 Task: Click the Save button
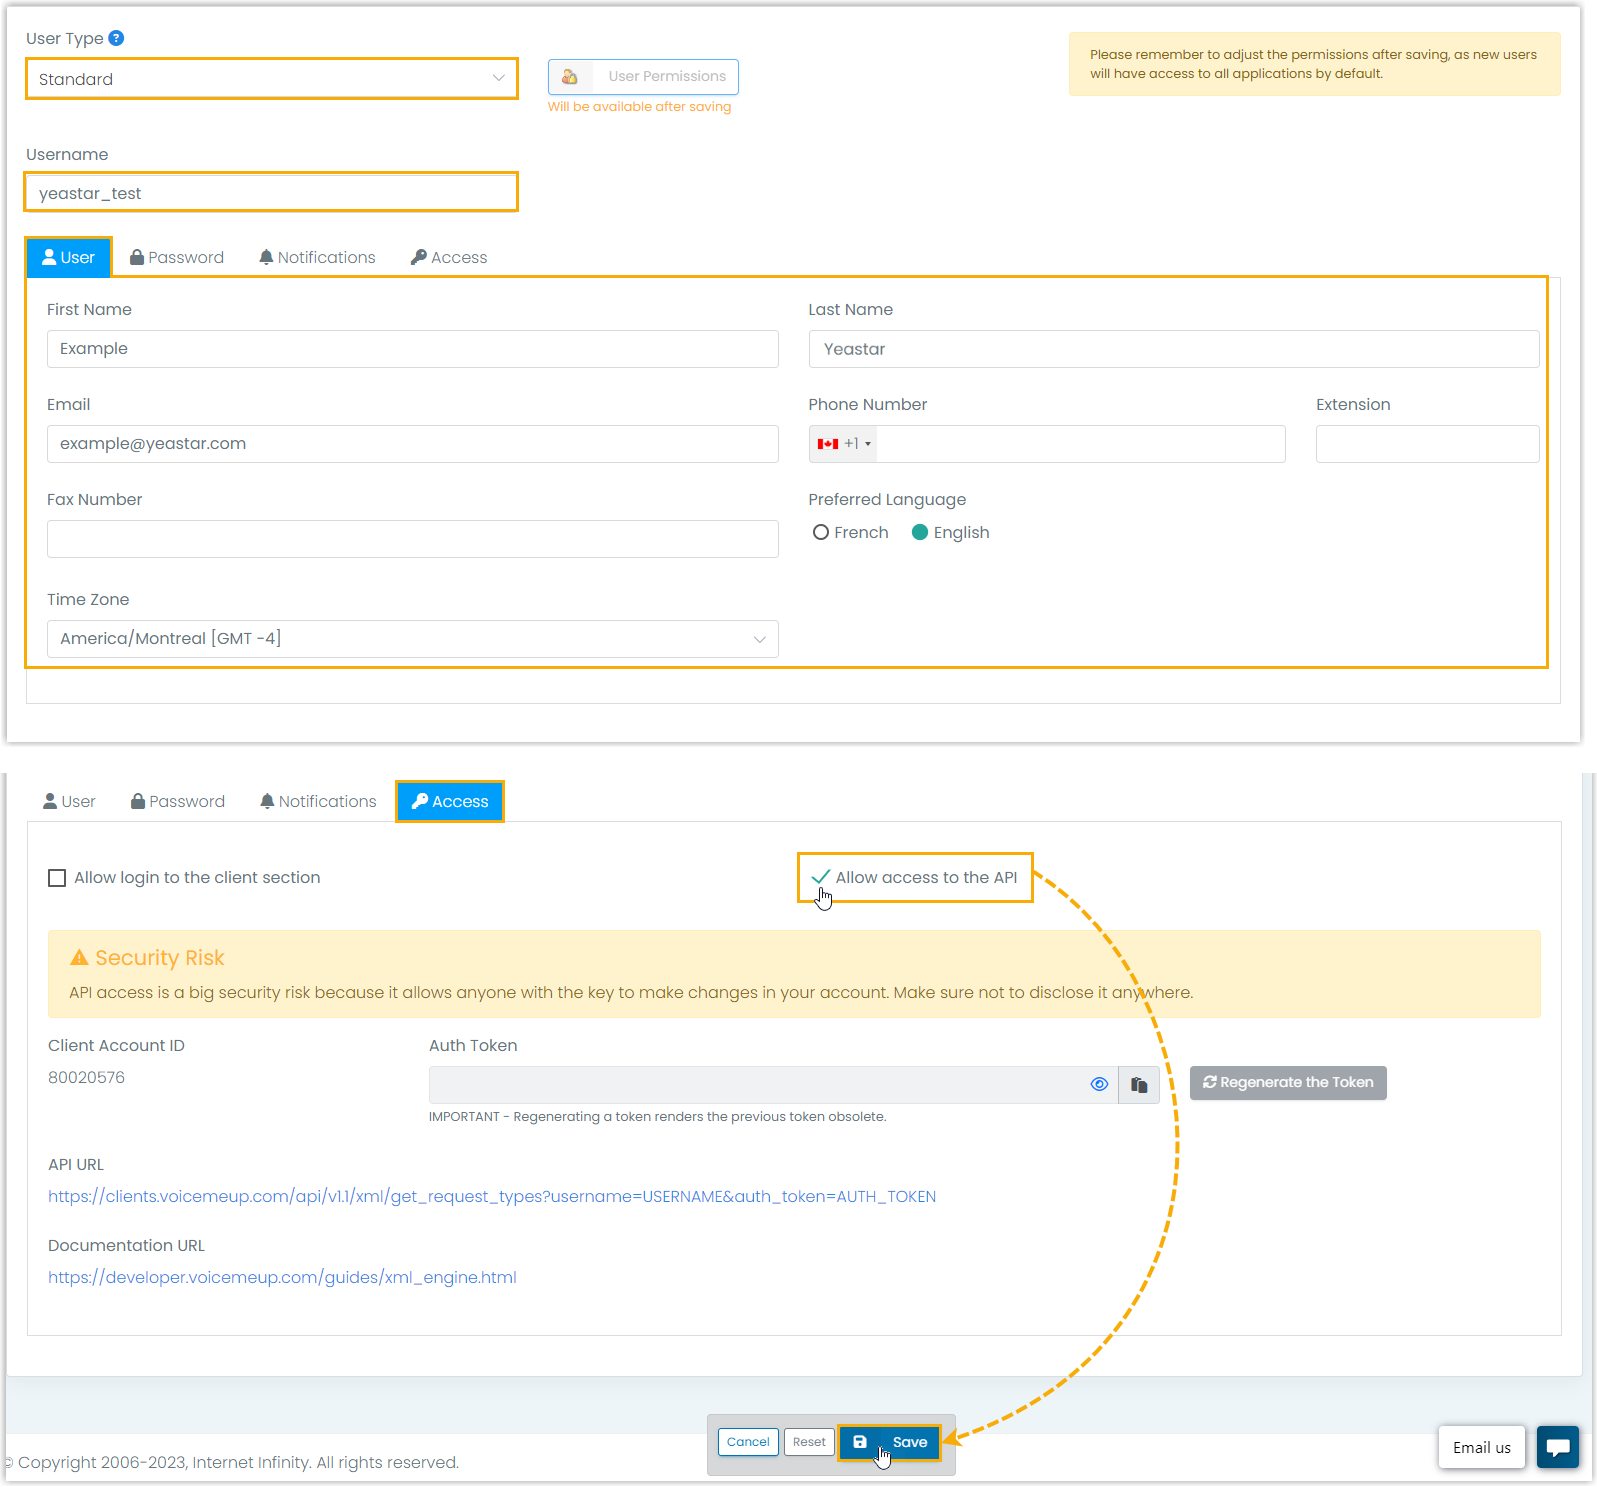(x=889, y=1442)
